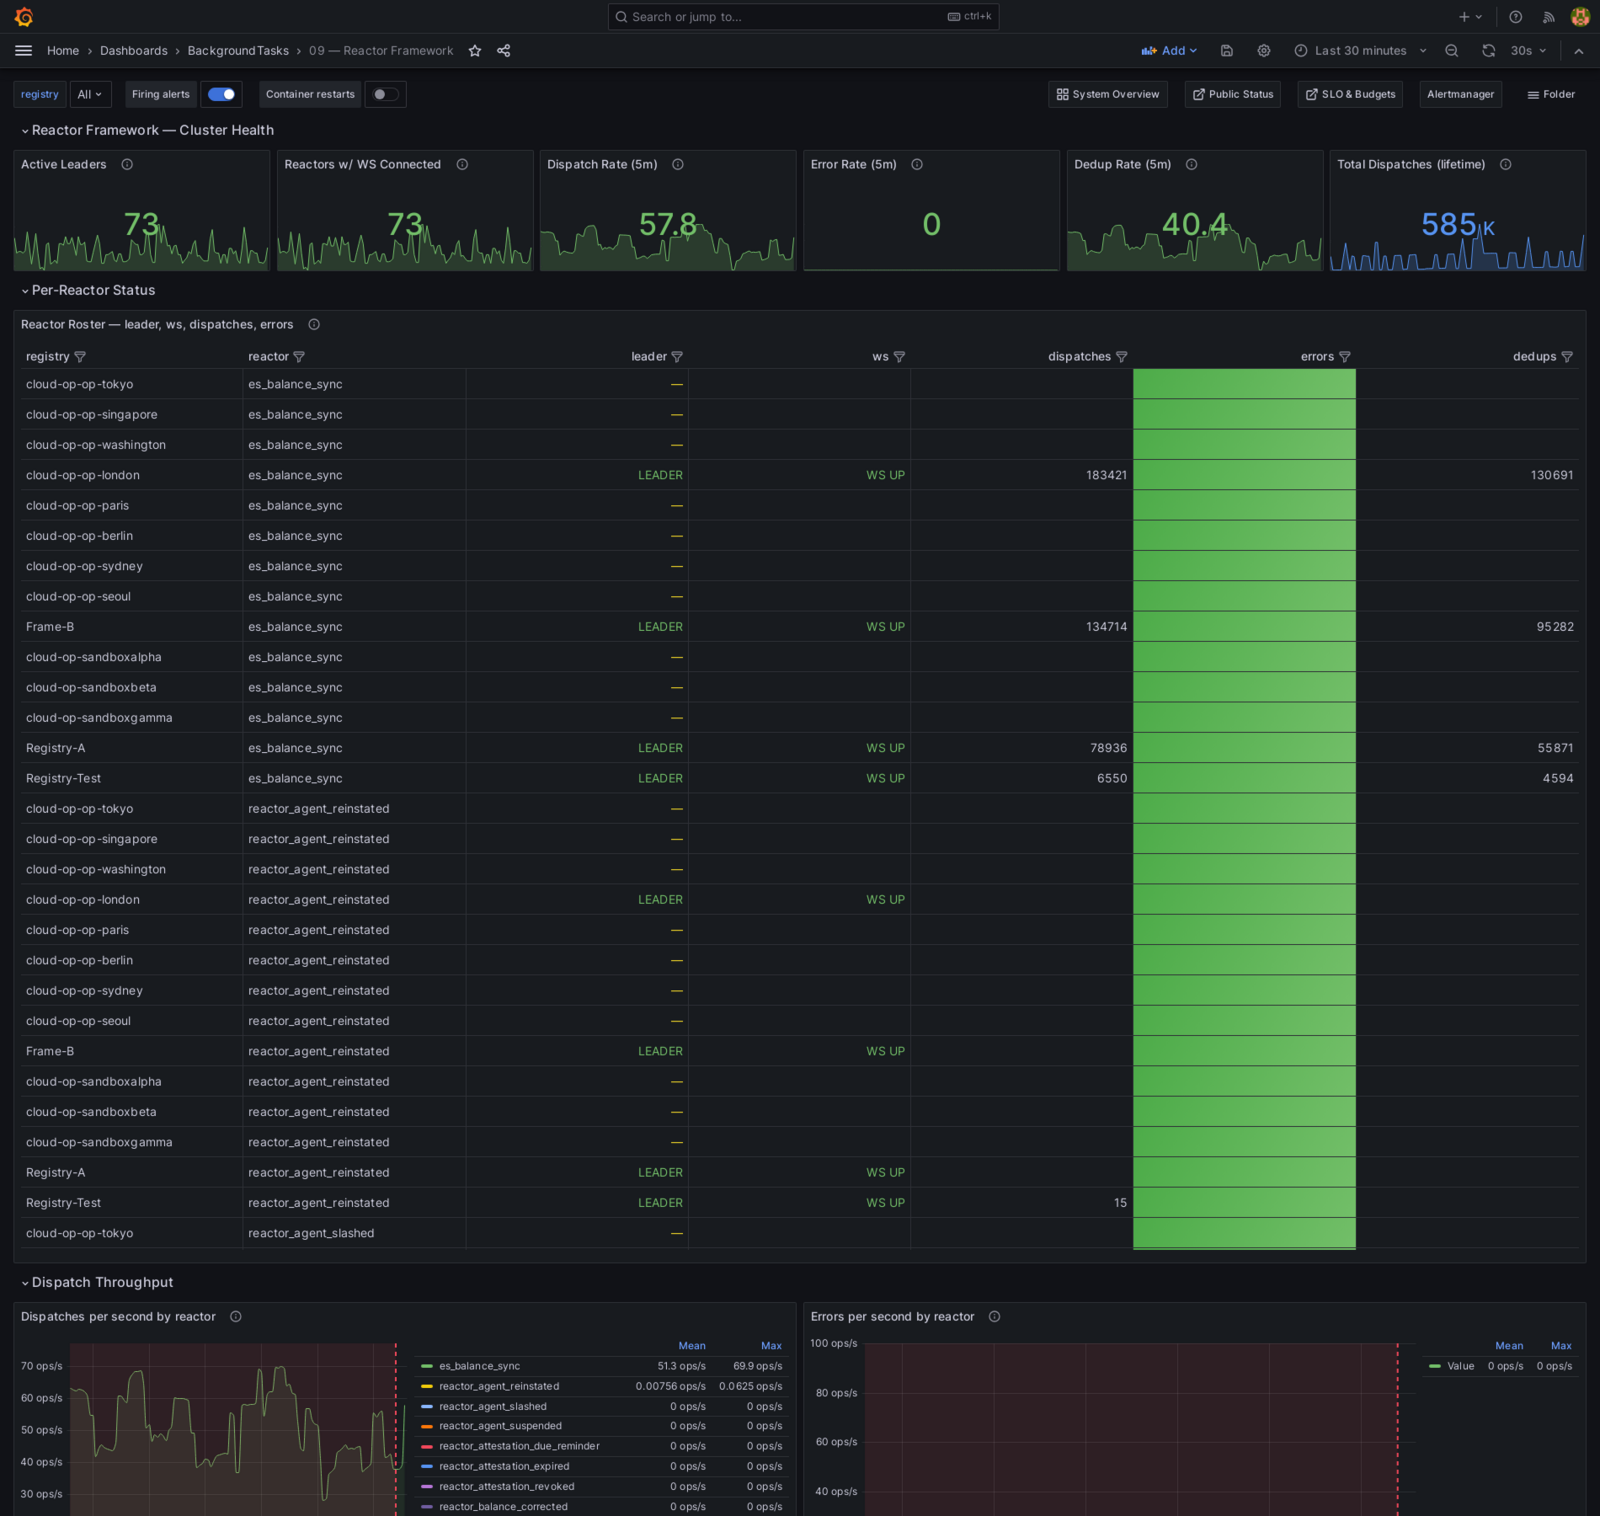Filter the reactor column
This screenshot has width=1600, height=1516.
(299, 357)
